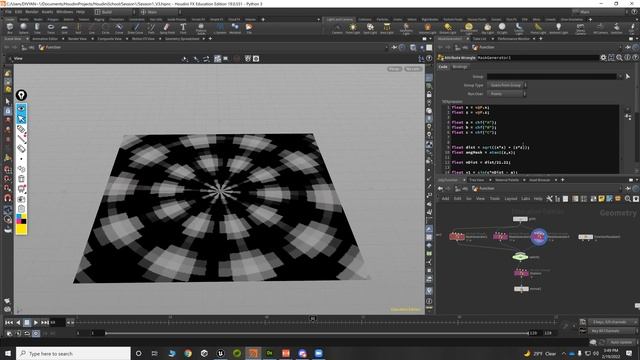Click the location pin icon above drawing toolbar
Image resolution: width=640 pixels, height=360 pixels.
coord(21,95)
